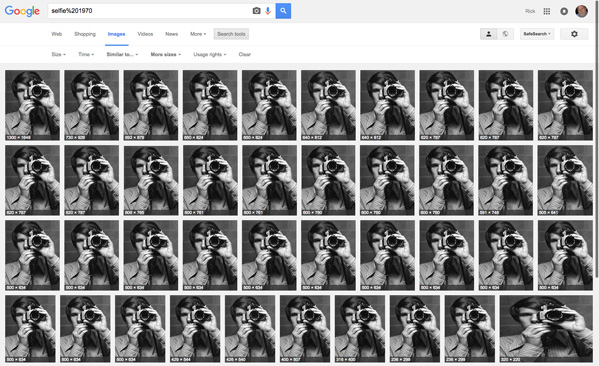599x366 pixels.
Task: Open the Time filter dropdown
Action: (86, 54)
